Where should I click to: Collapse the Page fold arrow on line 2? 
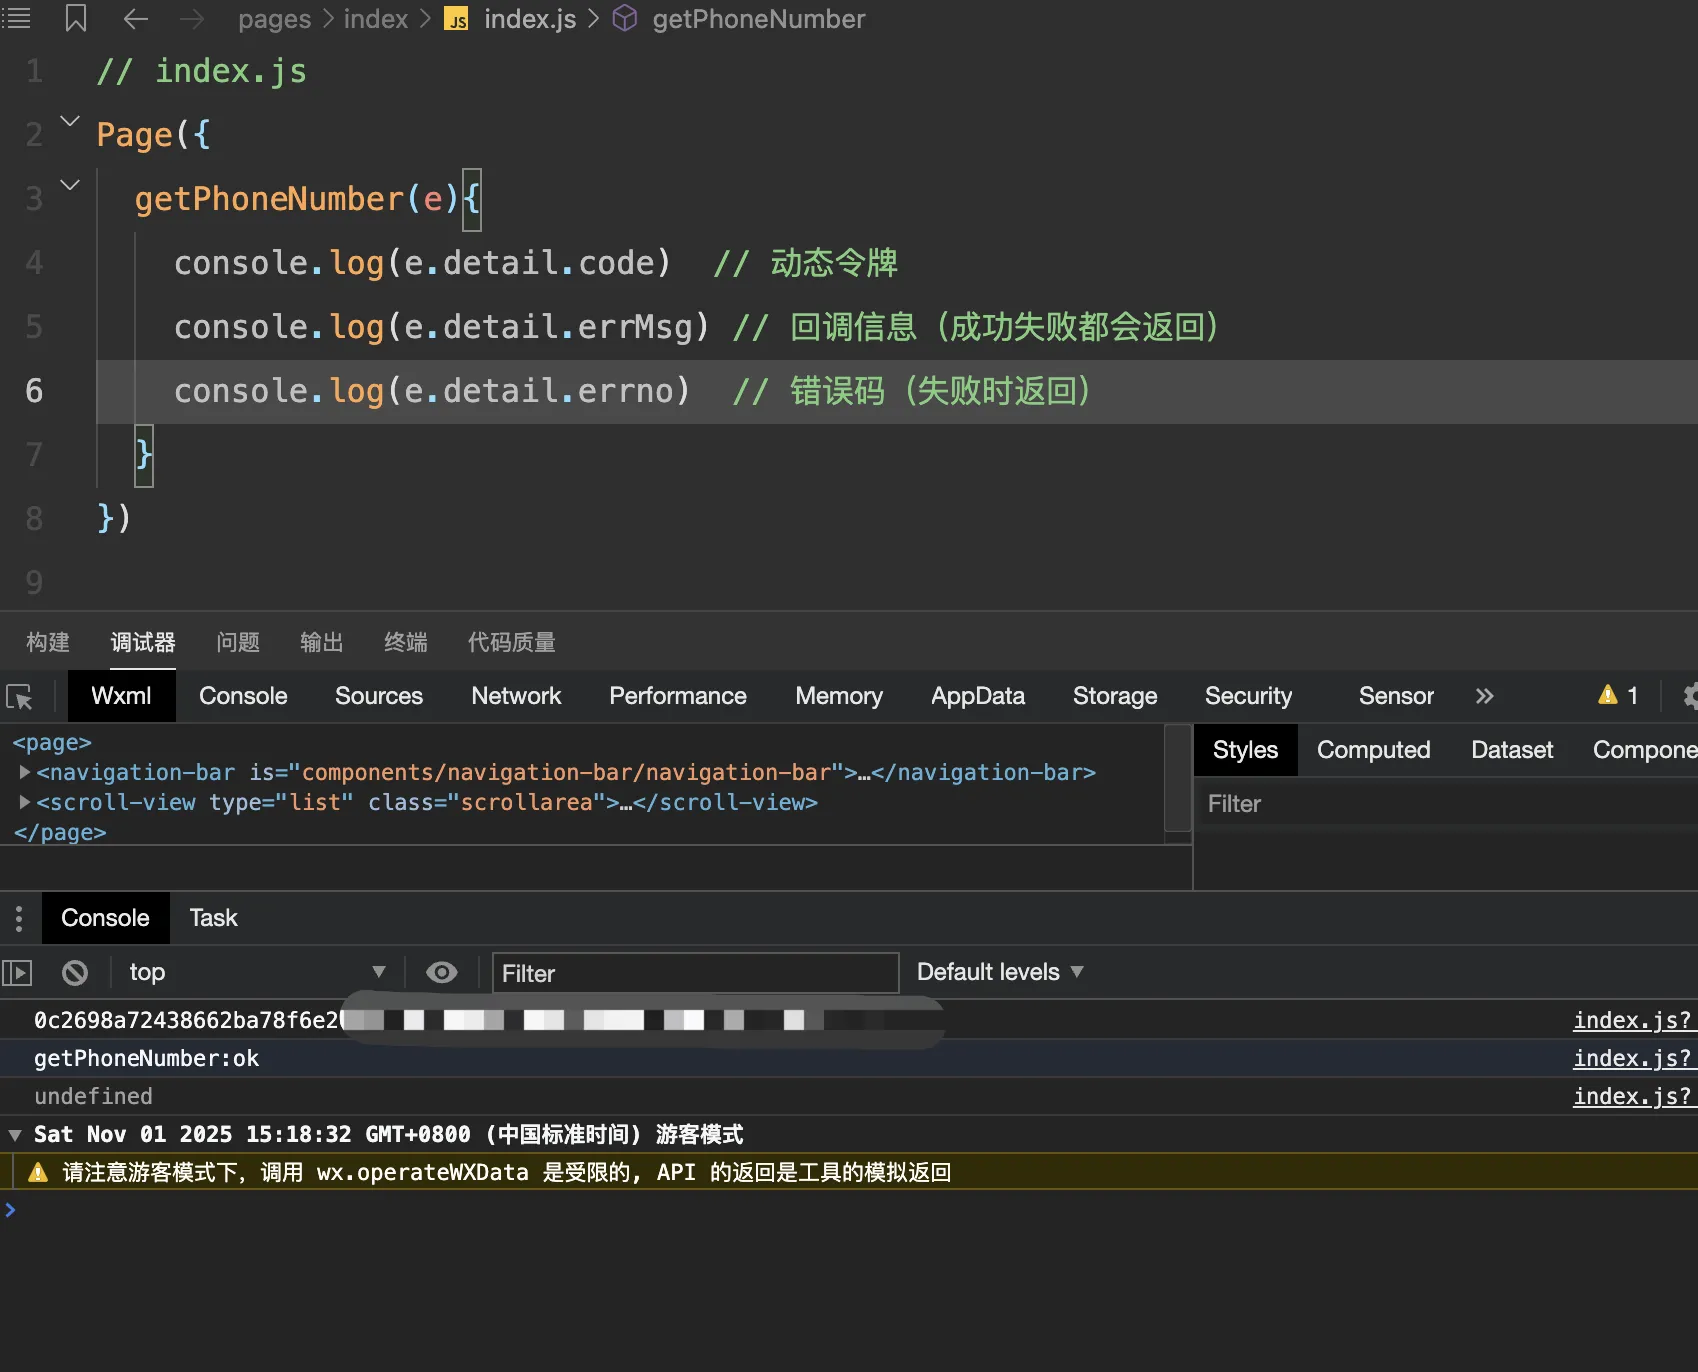pyautogui.click(x=70, y=121)
